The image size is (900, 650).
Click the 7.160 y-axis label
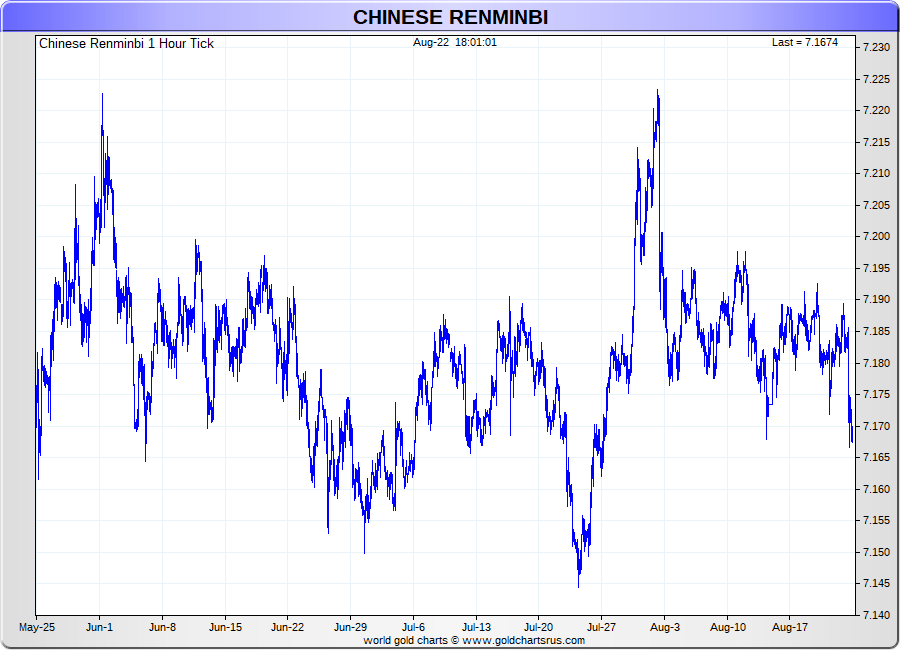[876, 489]
